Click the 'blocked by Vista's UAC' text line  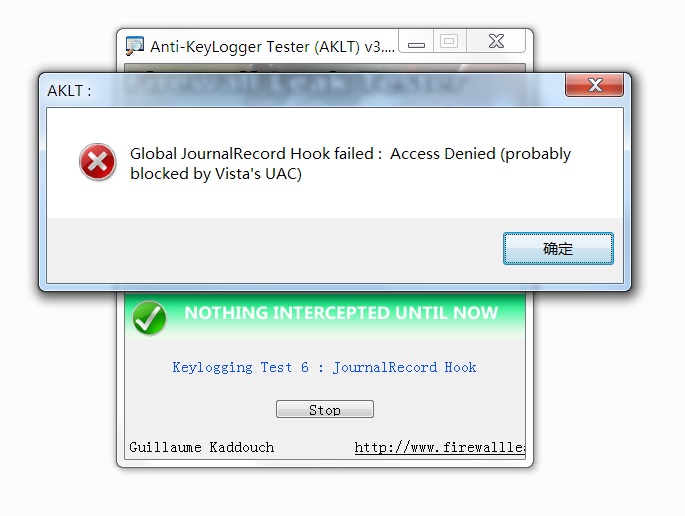point(216,174)
